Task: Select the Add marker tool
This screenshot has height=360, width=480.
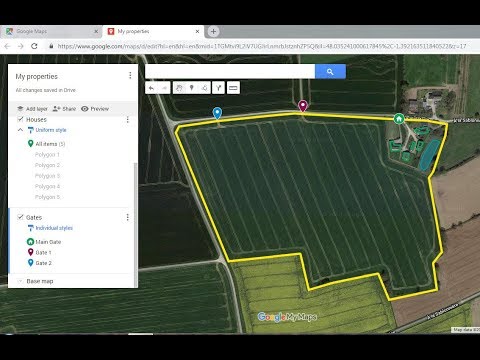Action: [x=192, y=88]
